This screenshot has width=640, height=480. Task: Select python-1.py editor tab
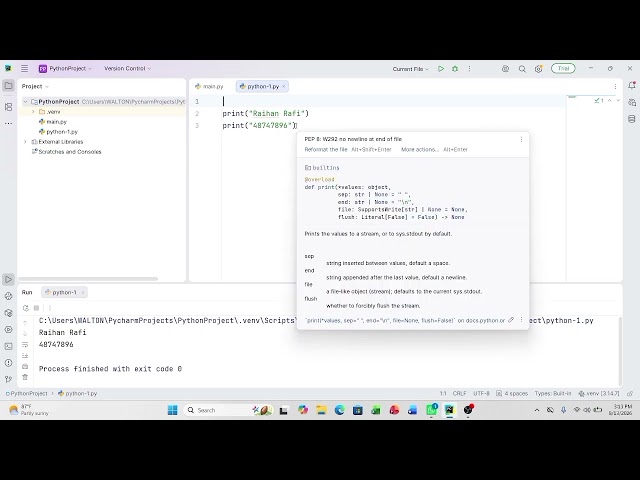pos(260,87)
